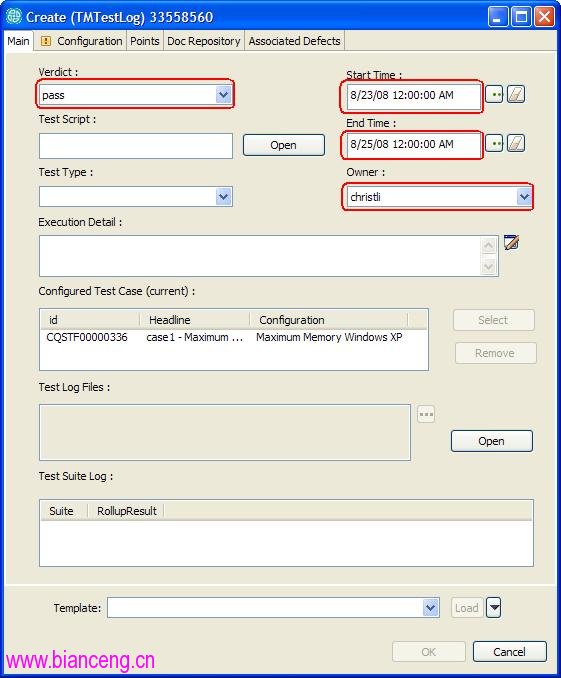This screenshot has width=561, height=678.
Task: Close the Create TMTestLog window
Action: pyautogui.click(x=545, y=17)
